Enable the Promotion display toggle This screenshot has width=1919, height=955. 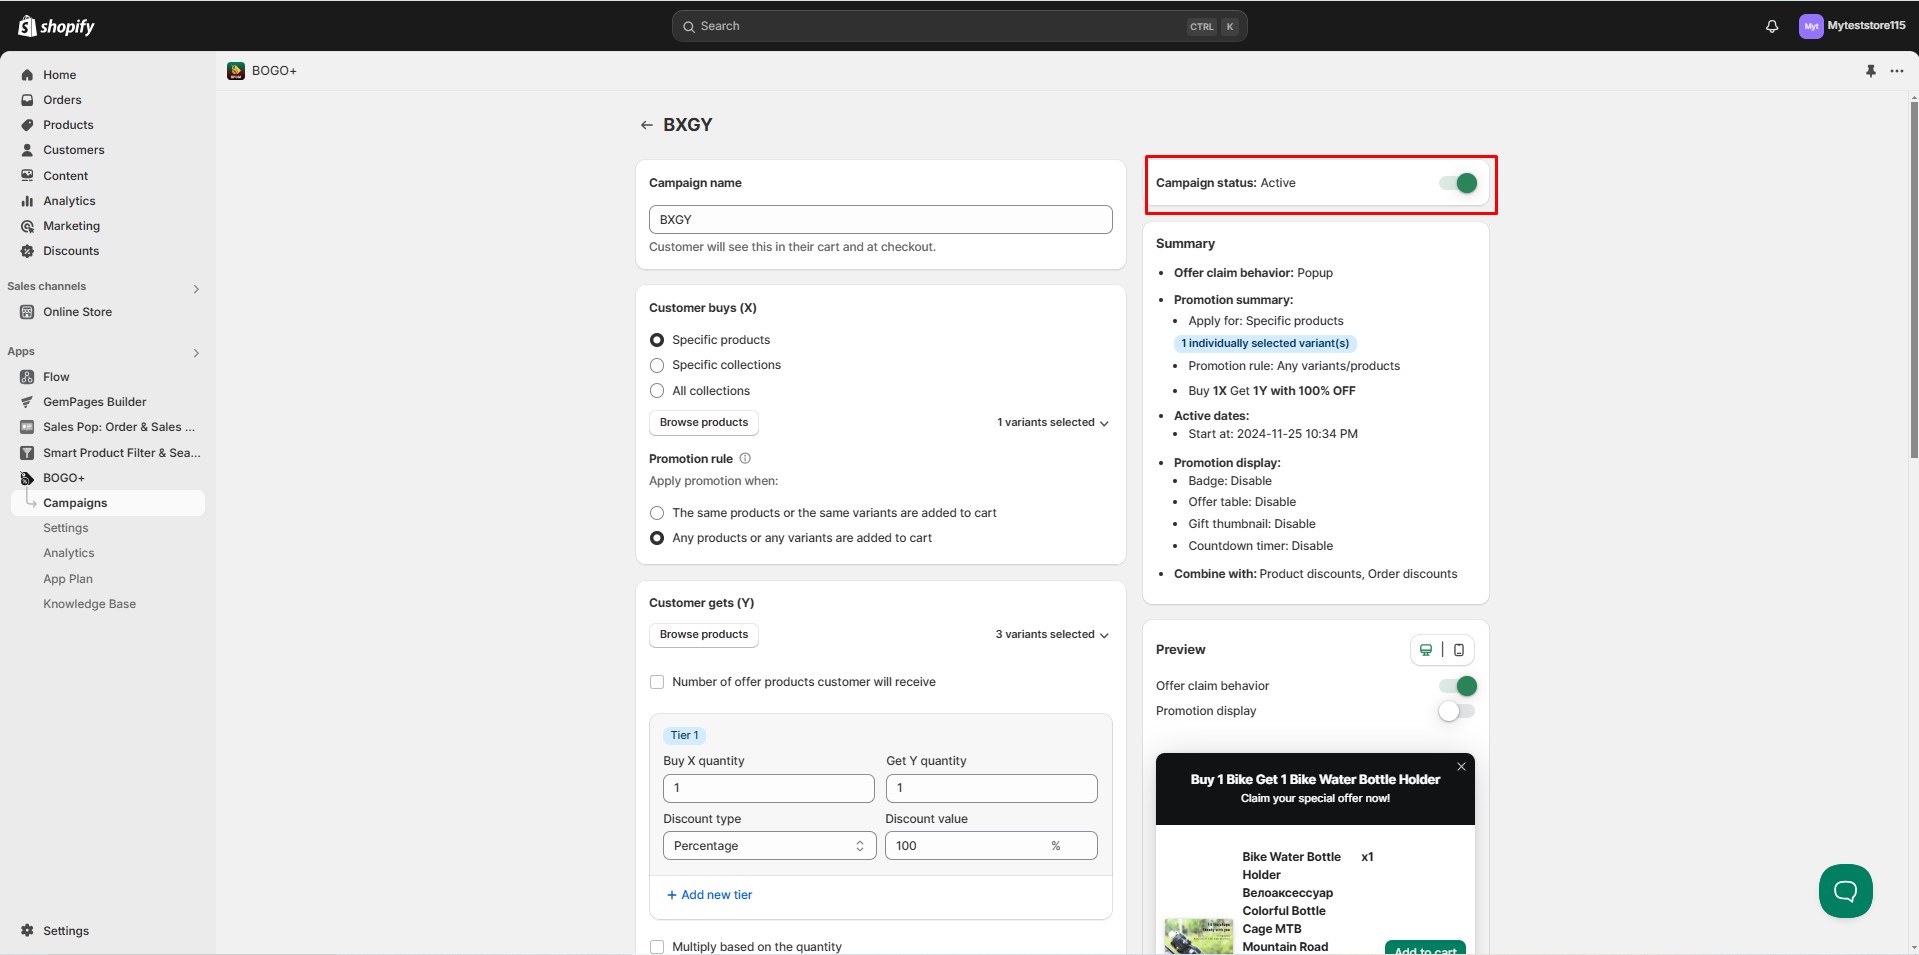pyautogui.click(x=1456, y=711)
